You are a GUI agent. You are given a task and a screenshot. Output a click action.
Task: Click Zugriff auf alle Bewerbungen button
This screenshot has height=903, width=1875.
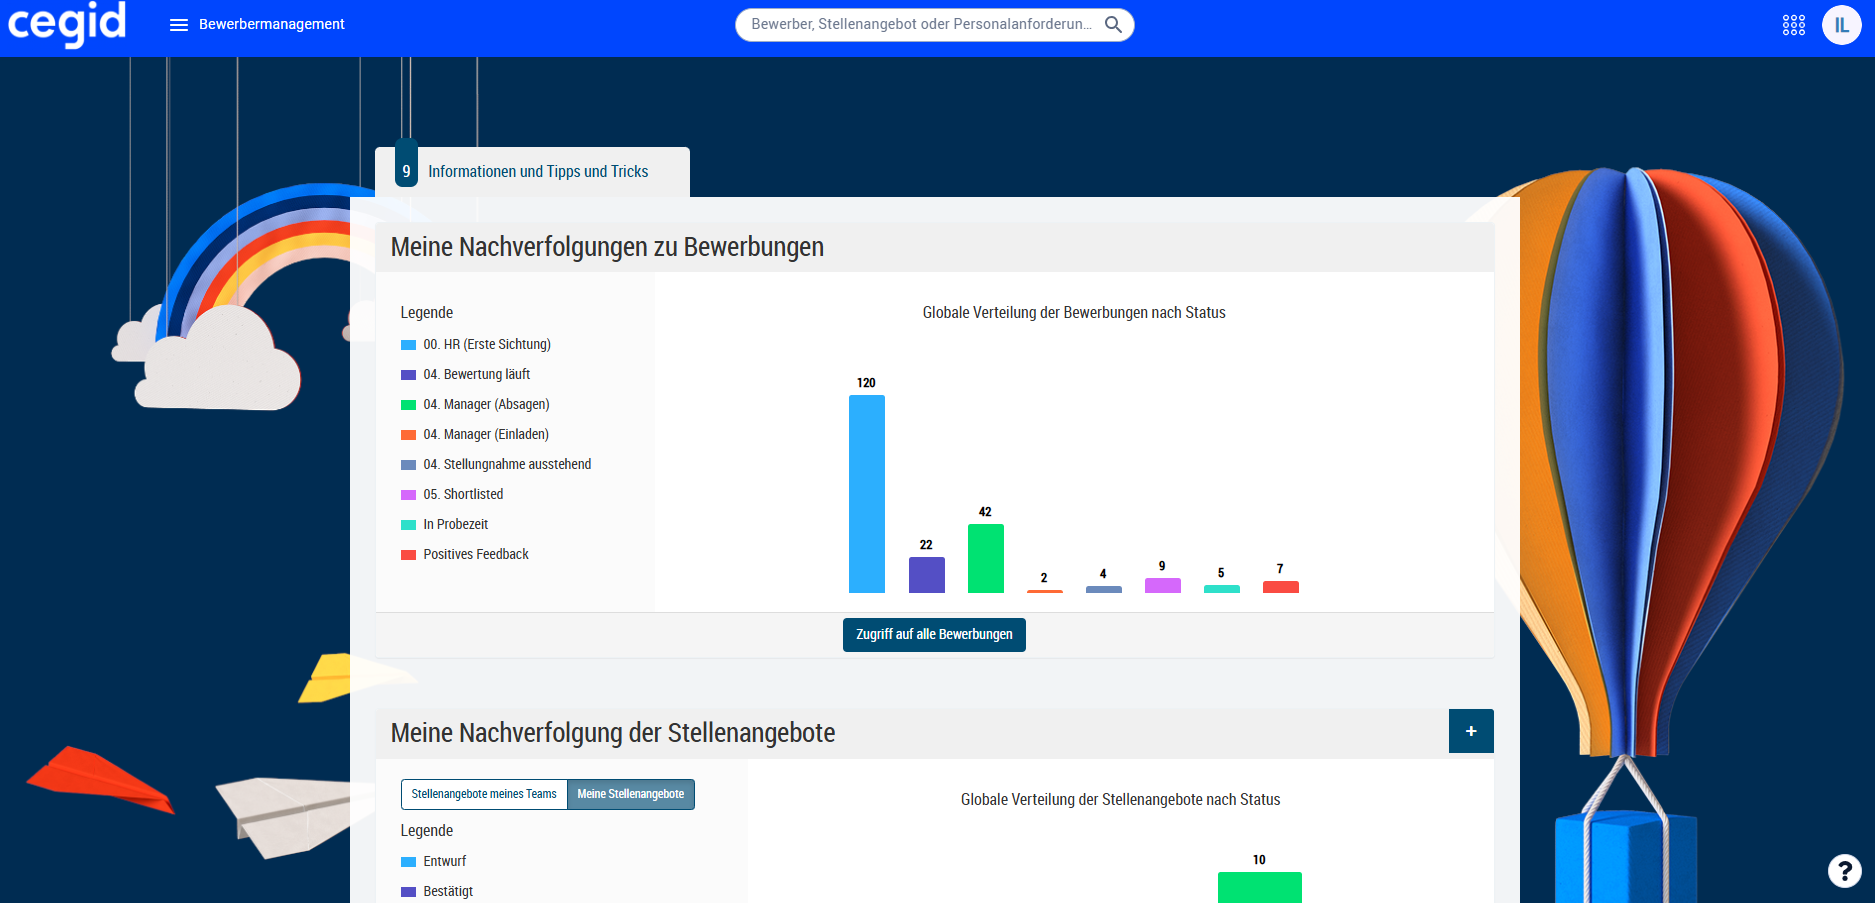934,635
